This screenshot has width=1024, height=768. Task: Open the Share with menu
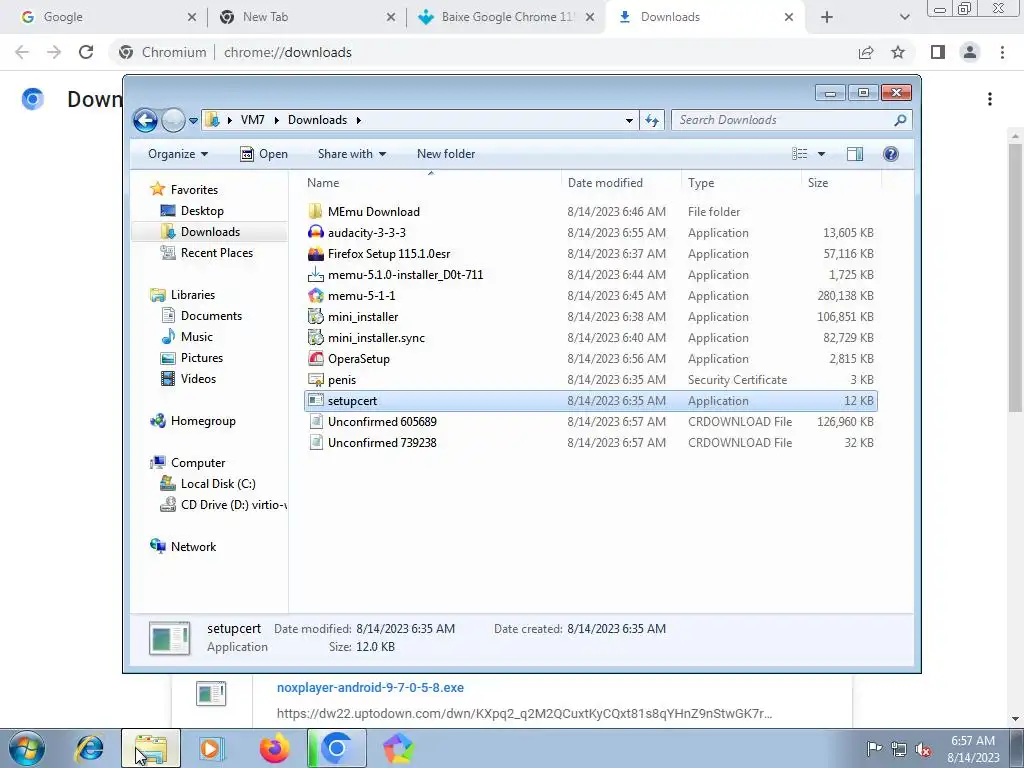(352, 154)
